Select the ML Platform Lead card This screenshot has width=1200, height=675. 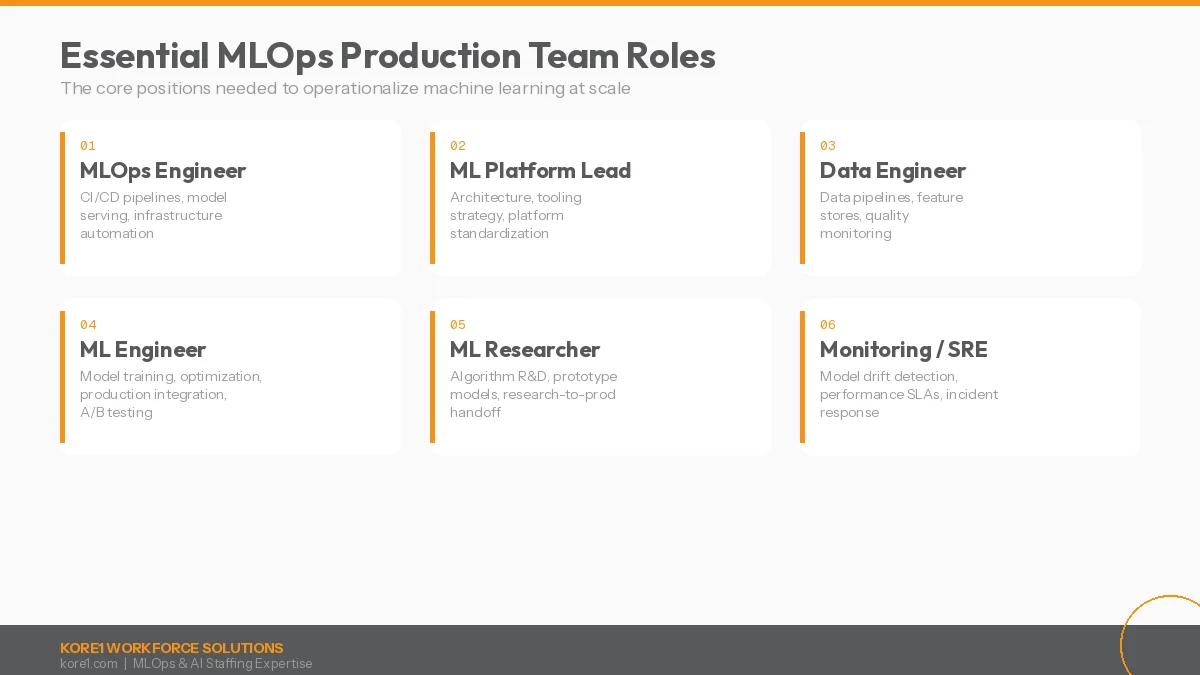coord(600,197)
